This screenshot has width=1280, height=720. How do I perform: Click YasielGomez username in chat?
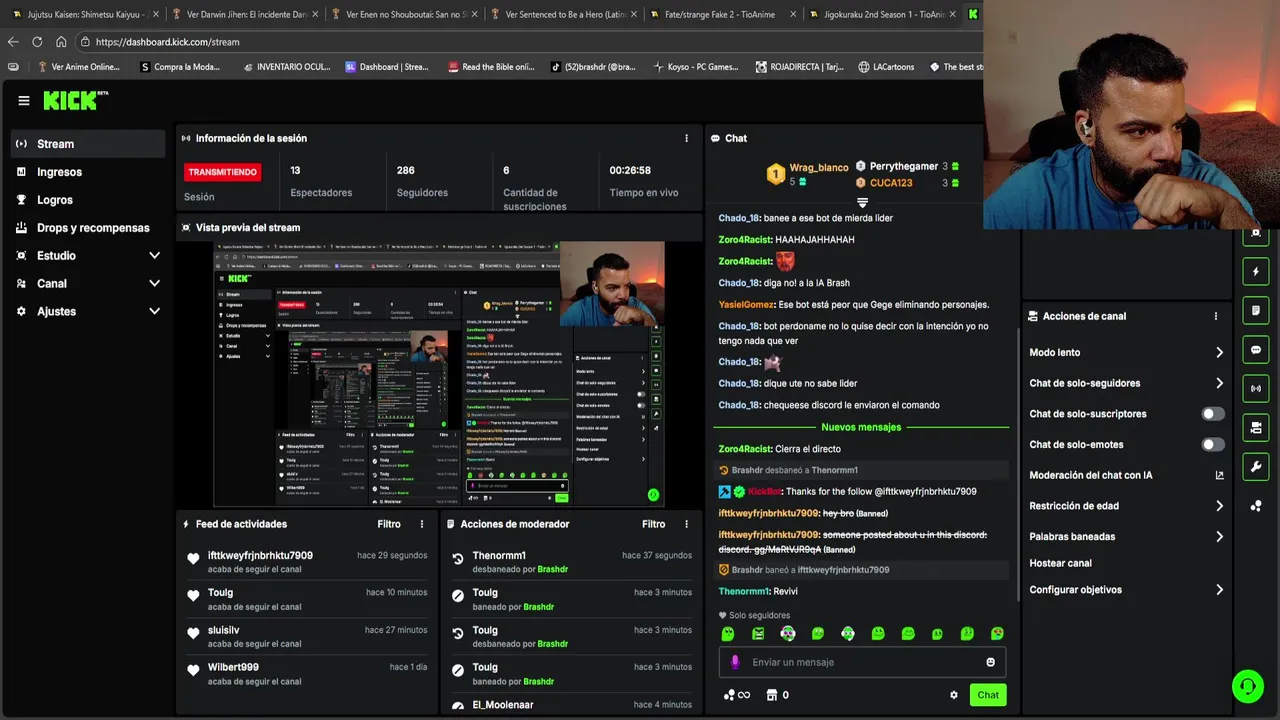[746, 305]
